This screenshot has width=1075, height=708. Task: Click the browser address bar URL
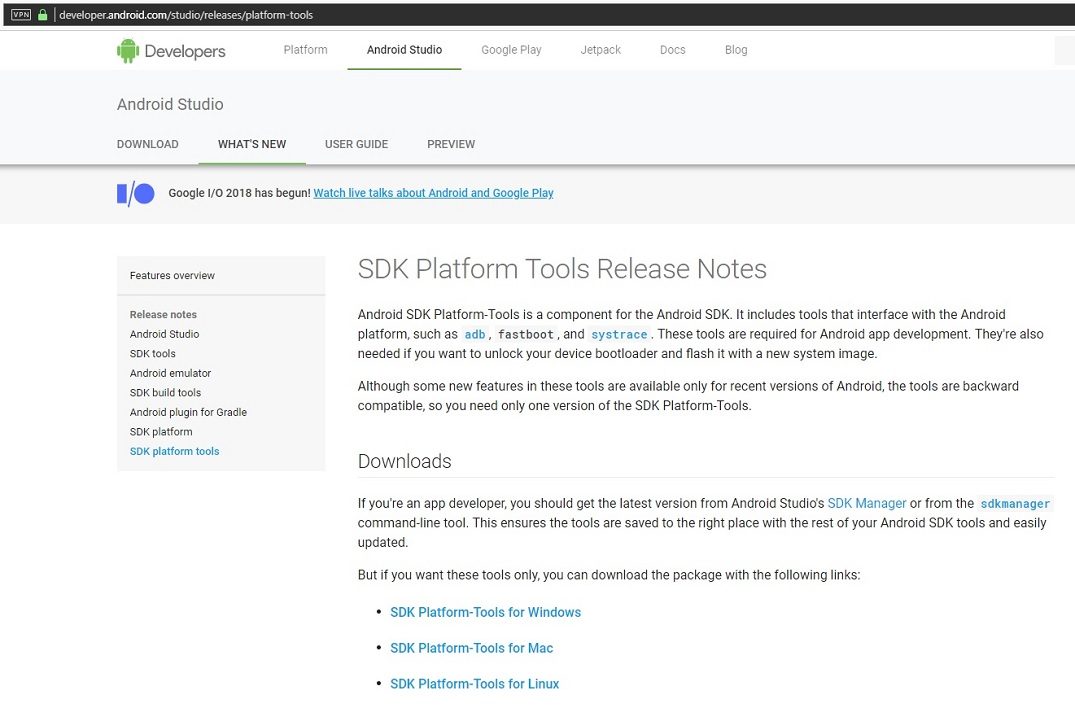pyautogui.click(x=186, y=14)
